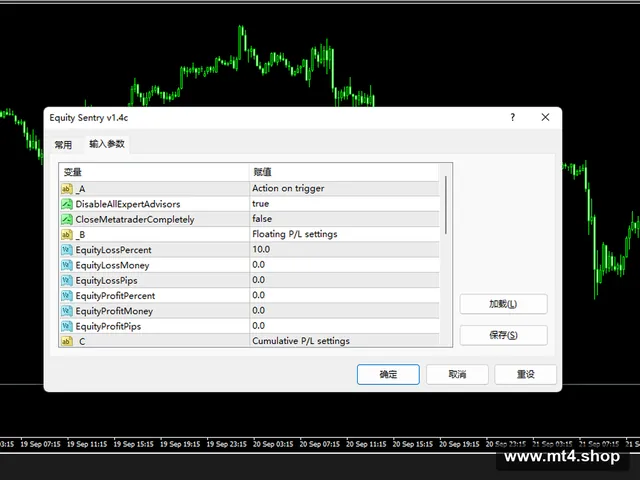Click the 赋值 column header
The width and height of the screenshot is (640, 480).
pyautogui.click(x=344, y=172)
